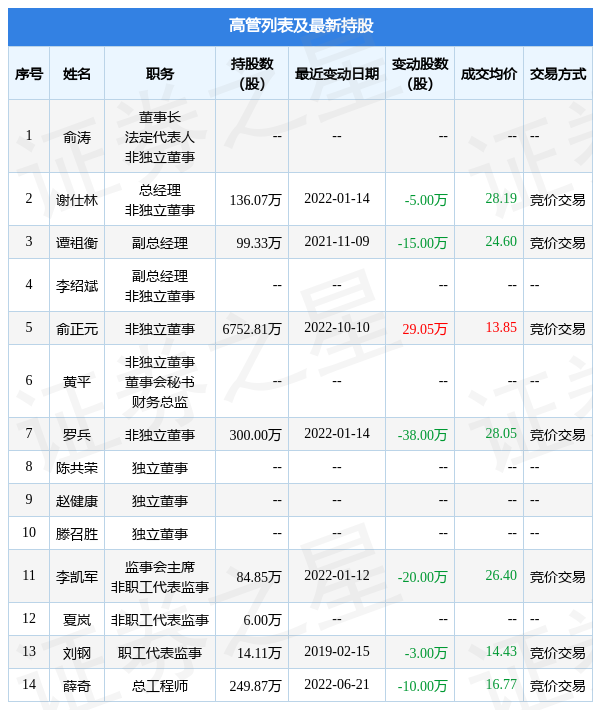Click the holdings value 249.87万
Screen dimensions: 593x710
pyautogui.click(x=255, y=686)
